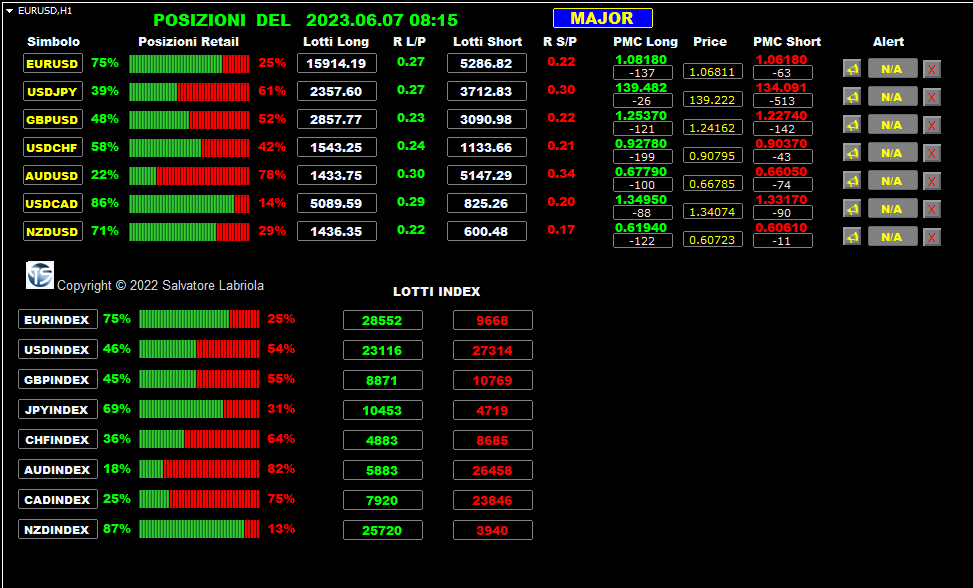Click the N/A alert field for USDCAD
This screenshot has width=973, height=588.
click(892, 208)
